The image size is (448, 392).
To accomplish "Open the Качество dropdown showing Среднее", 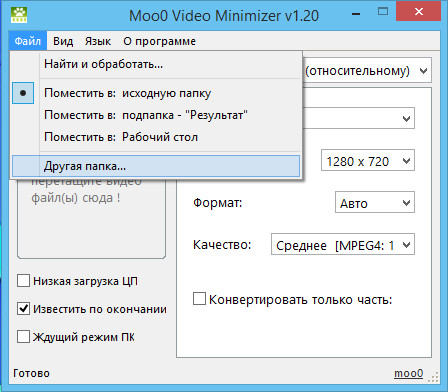I will pyautogui.click(x=343, y=245).
